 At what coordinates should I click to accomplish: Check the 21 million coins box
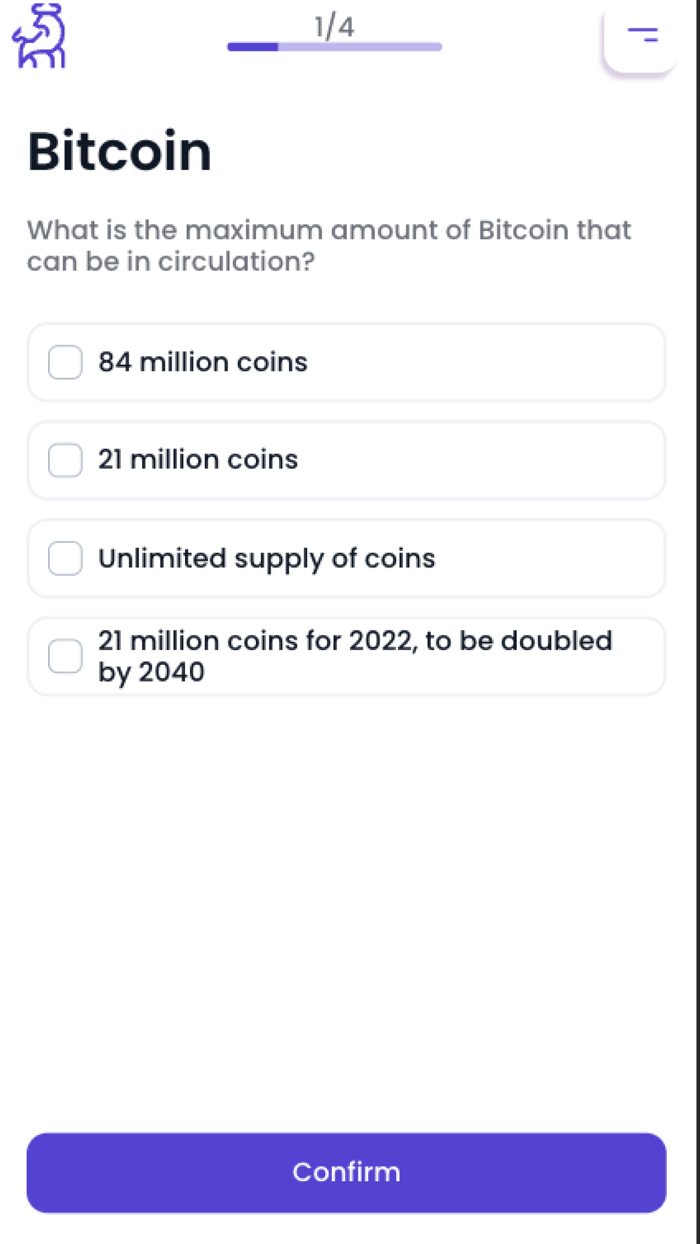(x=66, y=460)
